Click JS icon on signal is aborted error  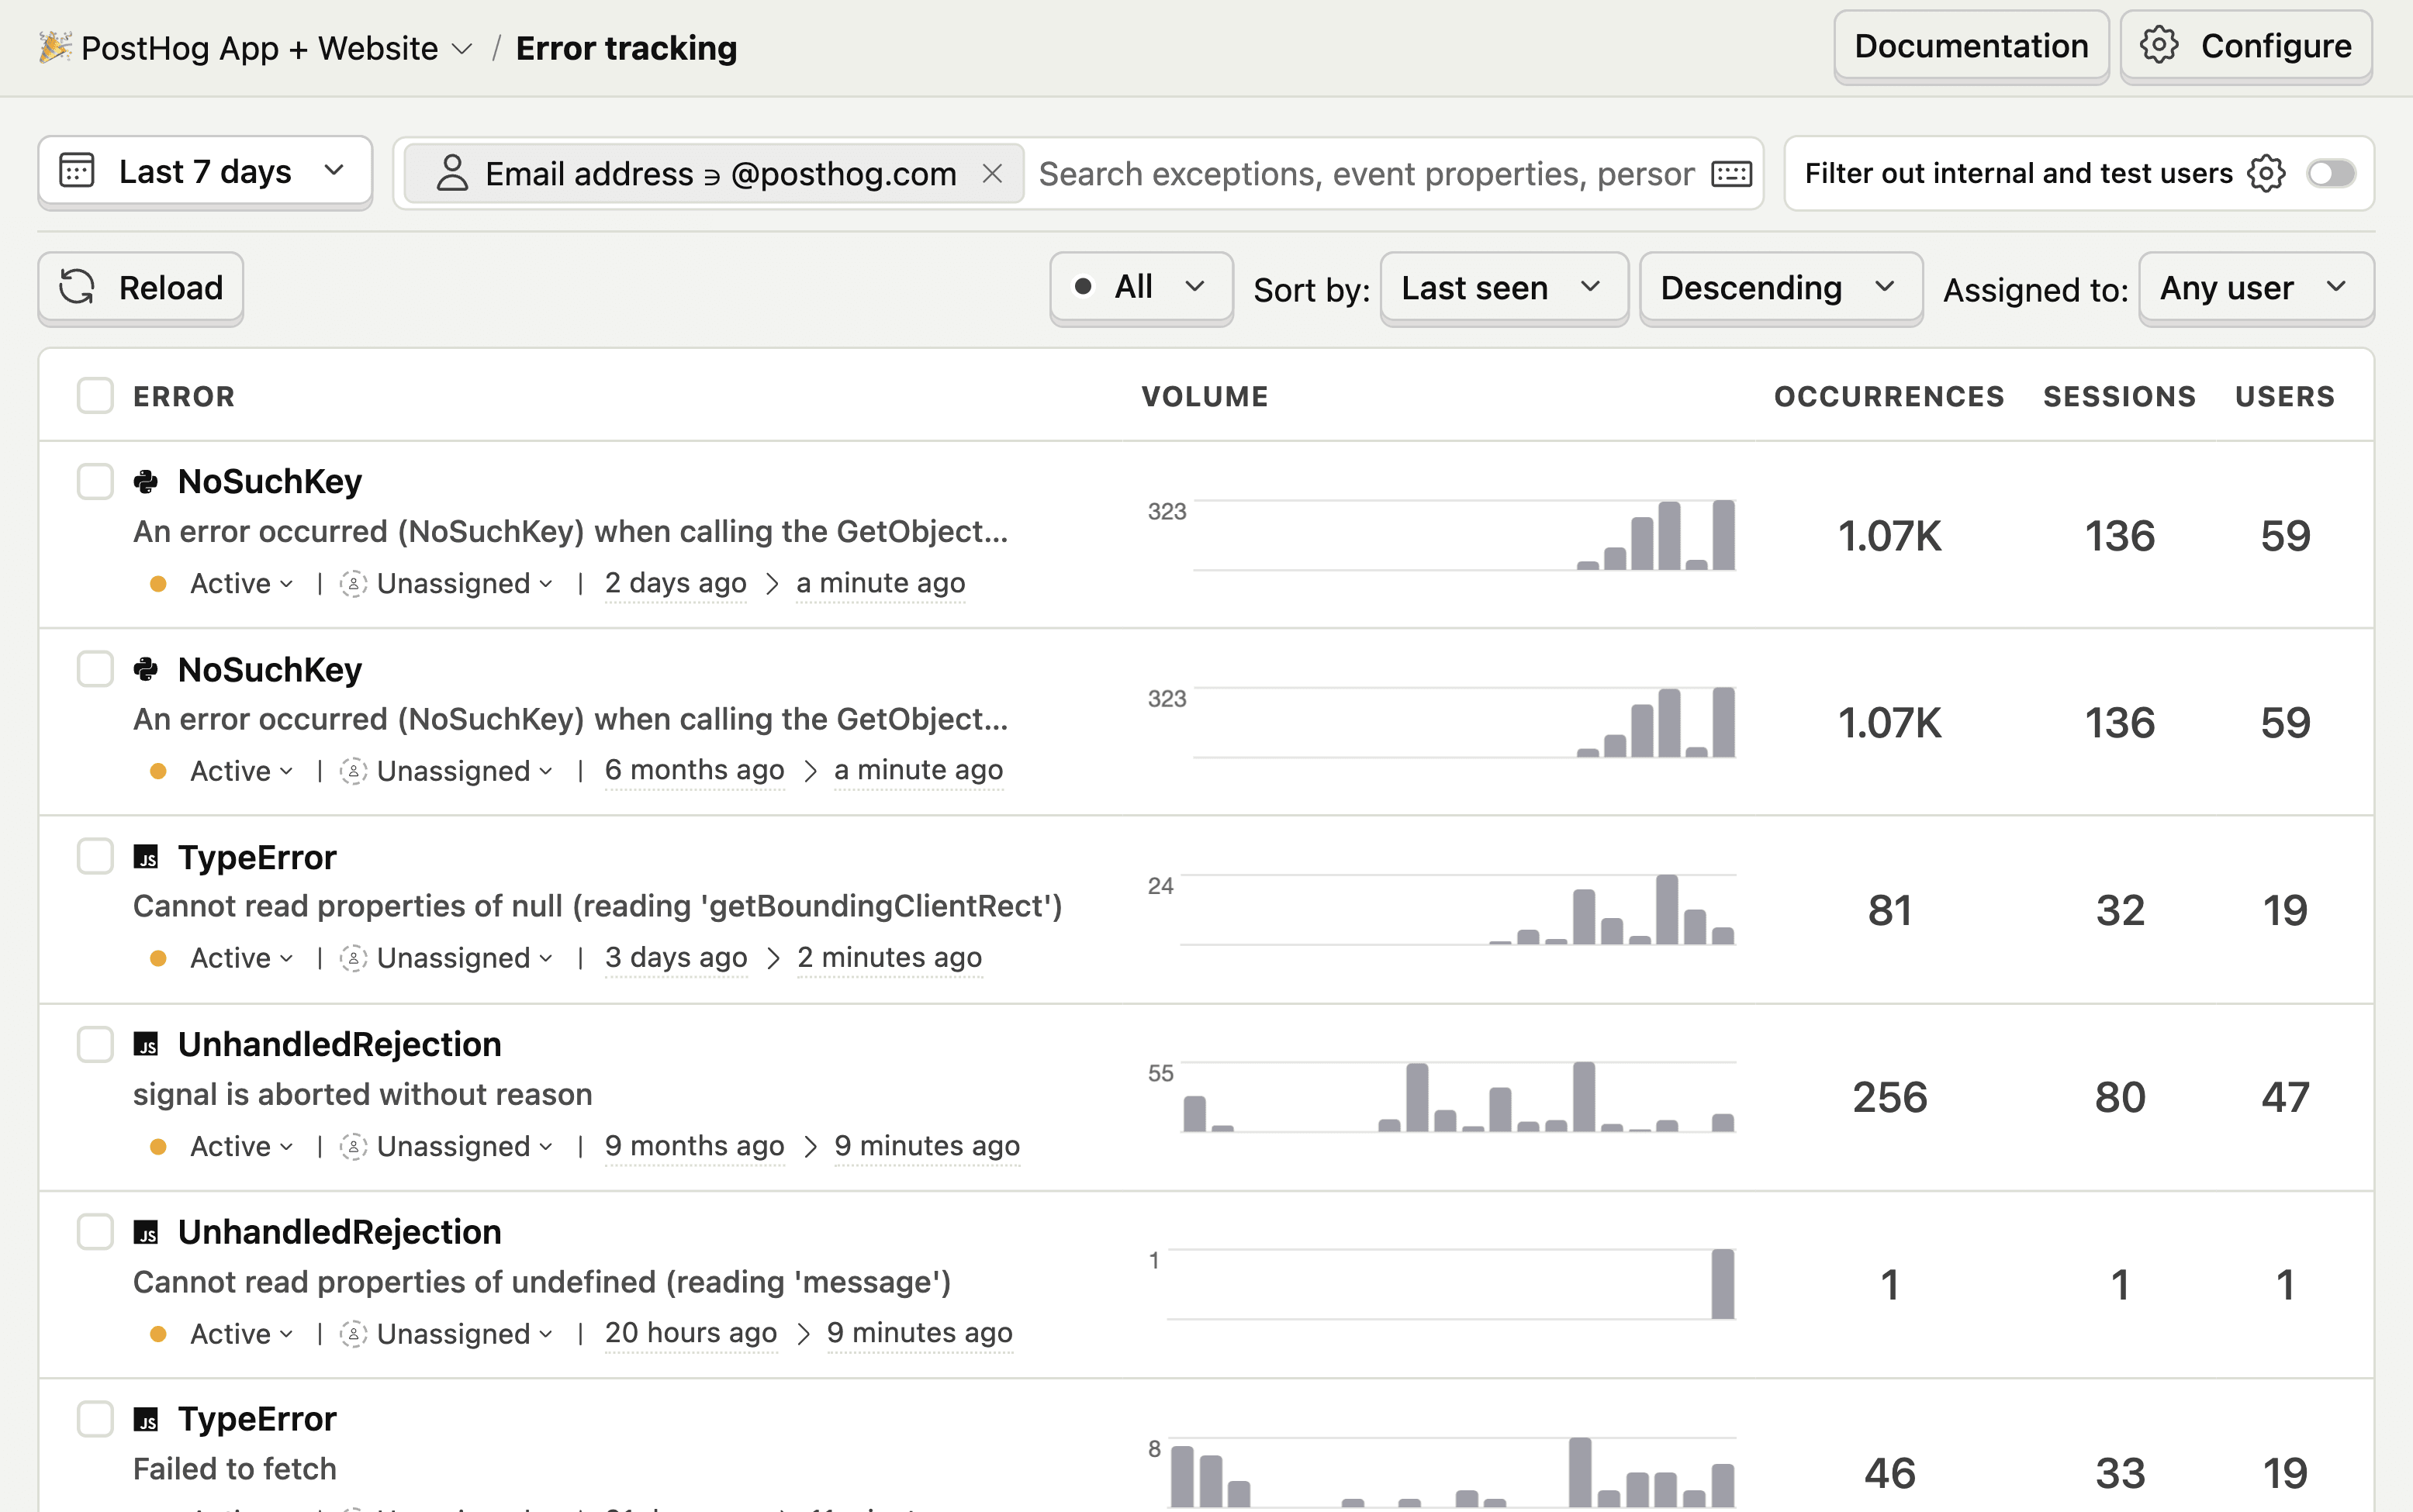146,1045
